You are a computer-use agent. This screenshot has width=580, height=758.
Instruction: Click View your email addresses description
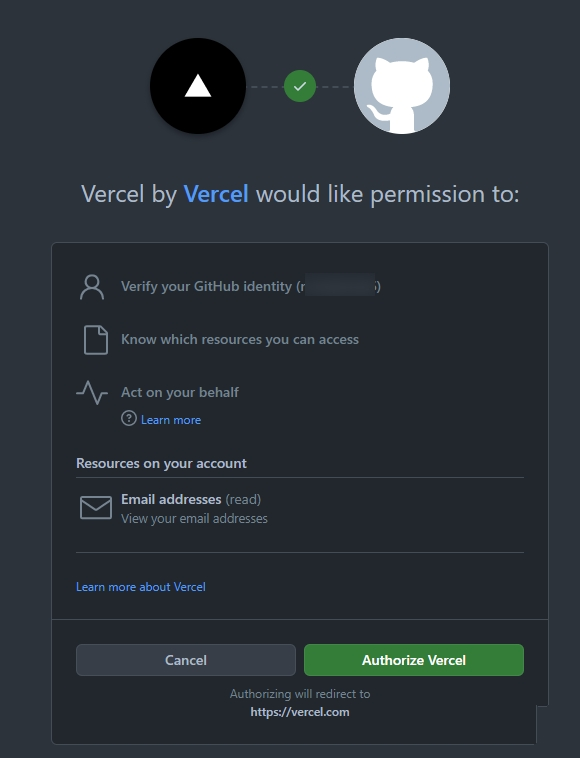(194, 518)
